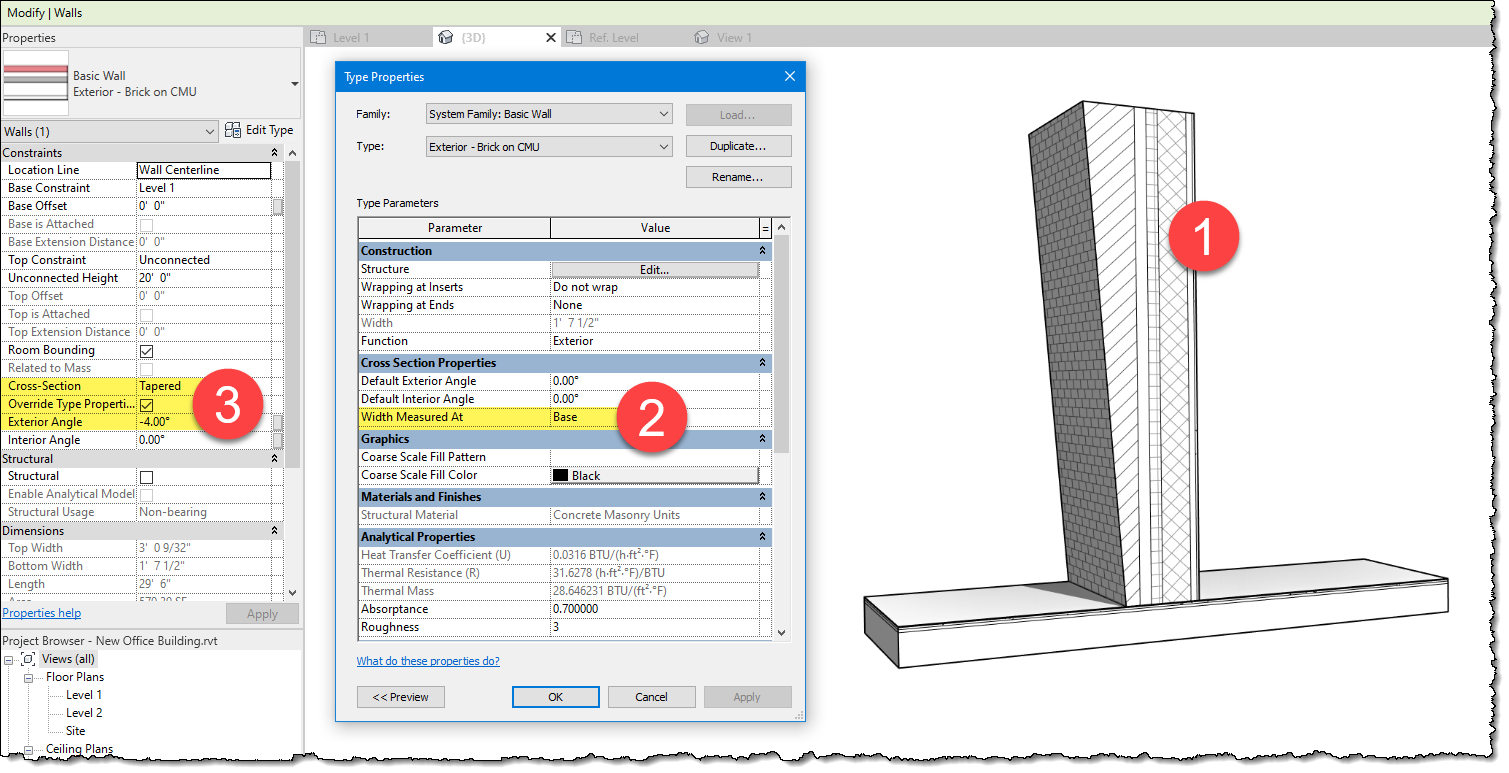
Task: Click Cancel in Type Properties dialog
Action: (651, 697)
